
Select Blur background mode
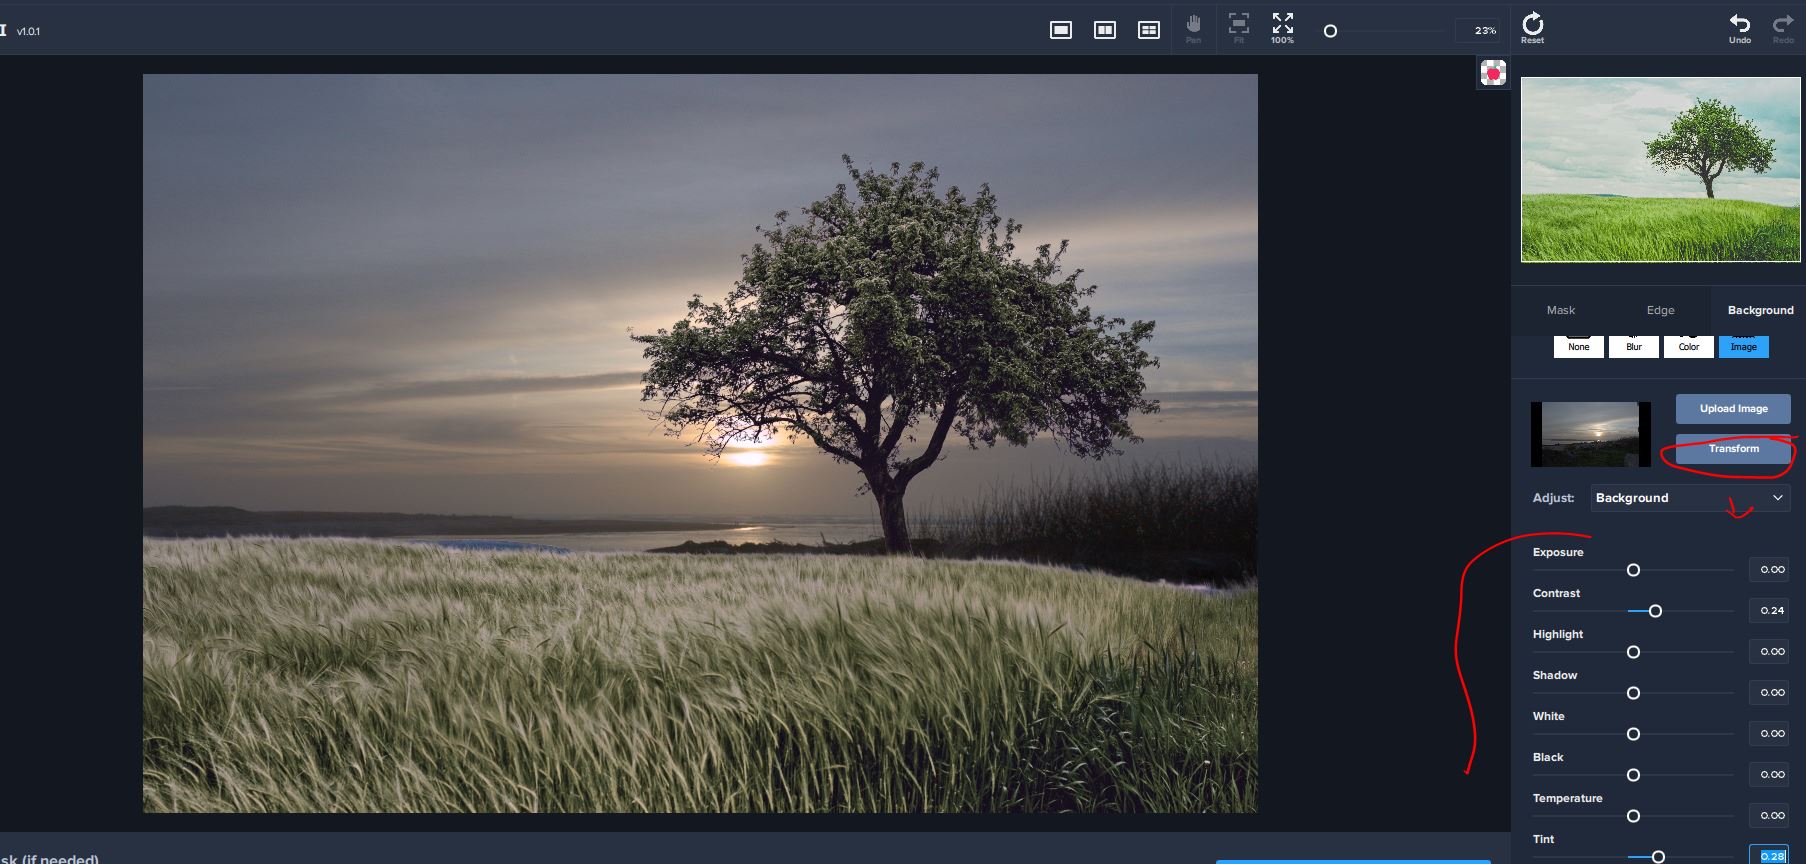pyautogui.click(x=1634, y=346)
